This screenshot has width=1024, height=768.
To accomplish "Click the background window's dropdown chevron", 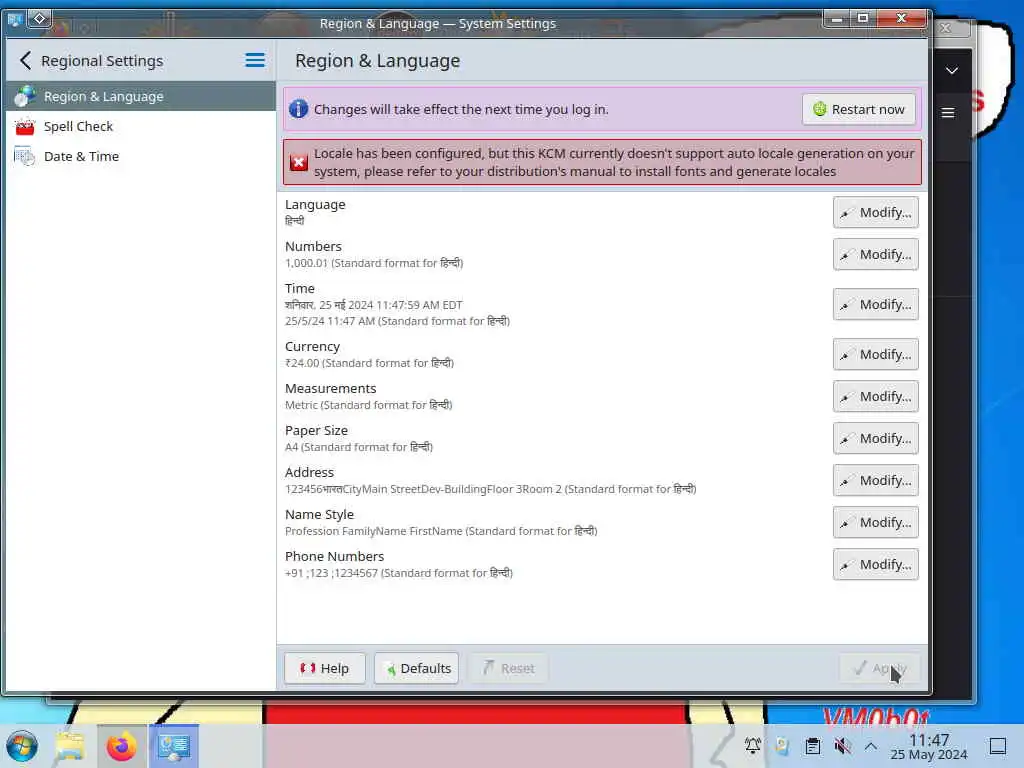I will click(x=952, y=71).
